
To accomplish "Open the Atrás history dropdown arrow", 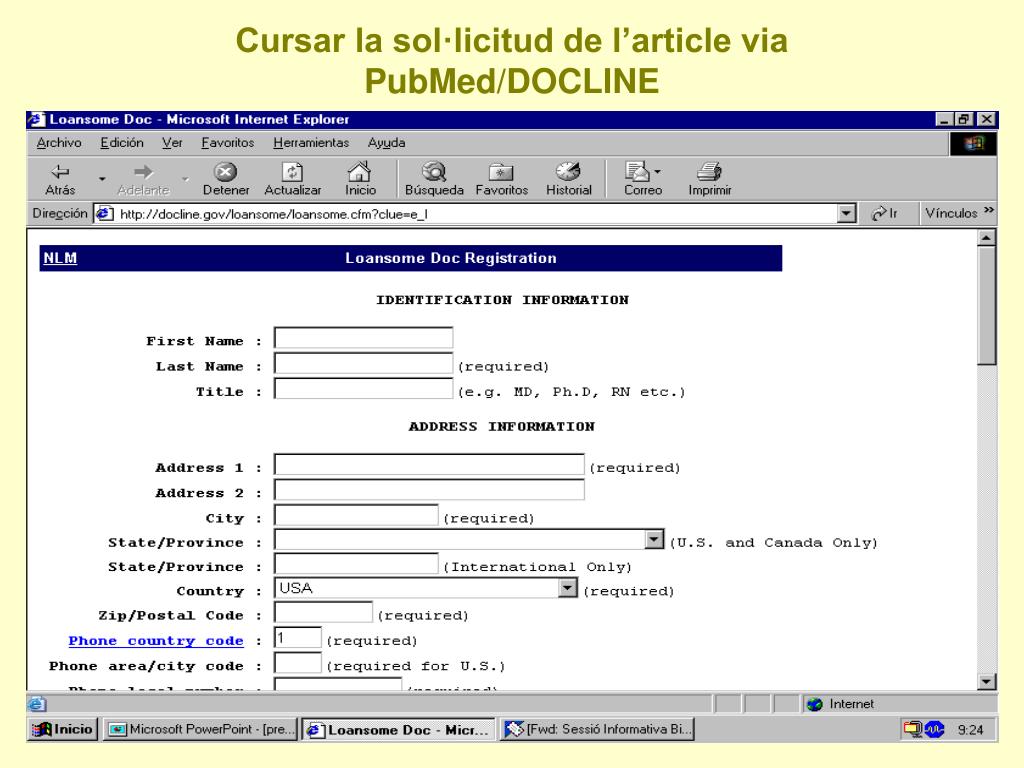I will pyautogui.click(x=102, y=178).
